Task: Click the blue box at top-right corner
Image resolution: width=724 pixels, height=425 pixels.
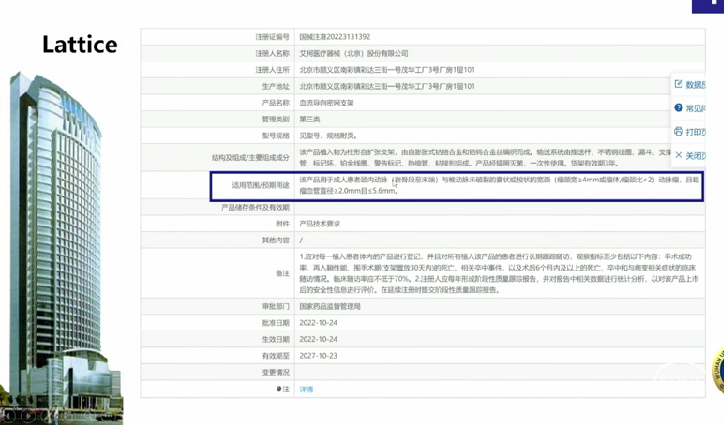Action: tap(708, 6)
